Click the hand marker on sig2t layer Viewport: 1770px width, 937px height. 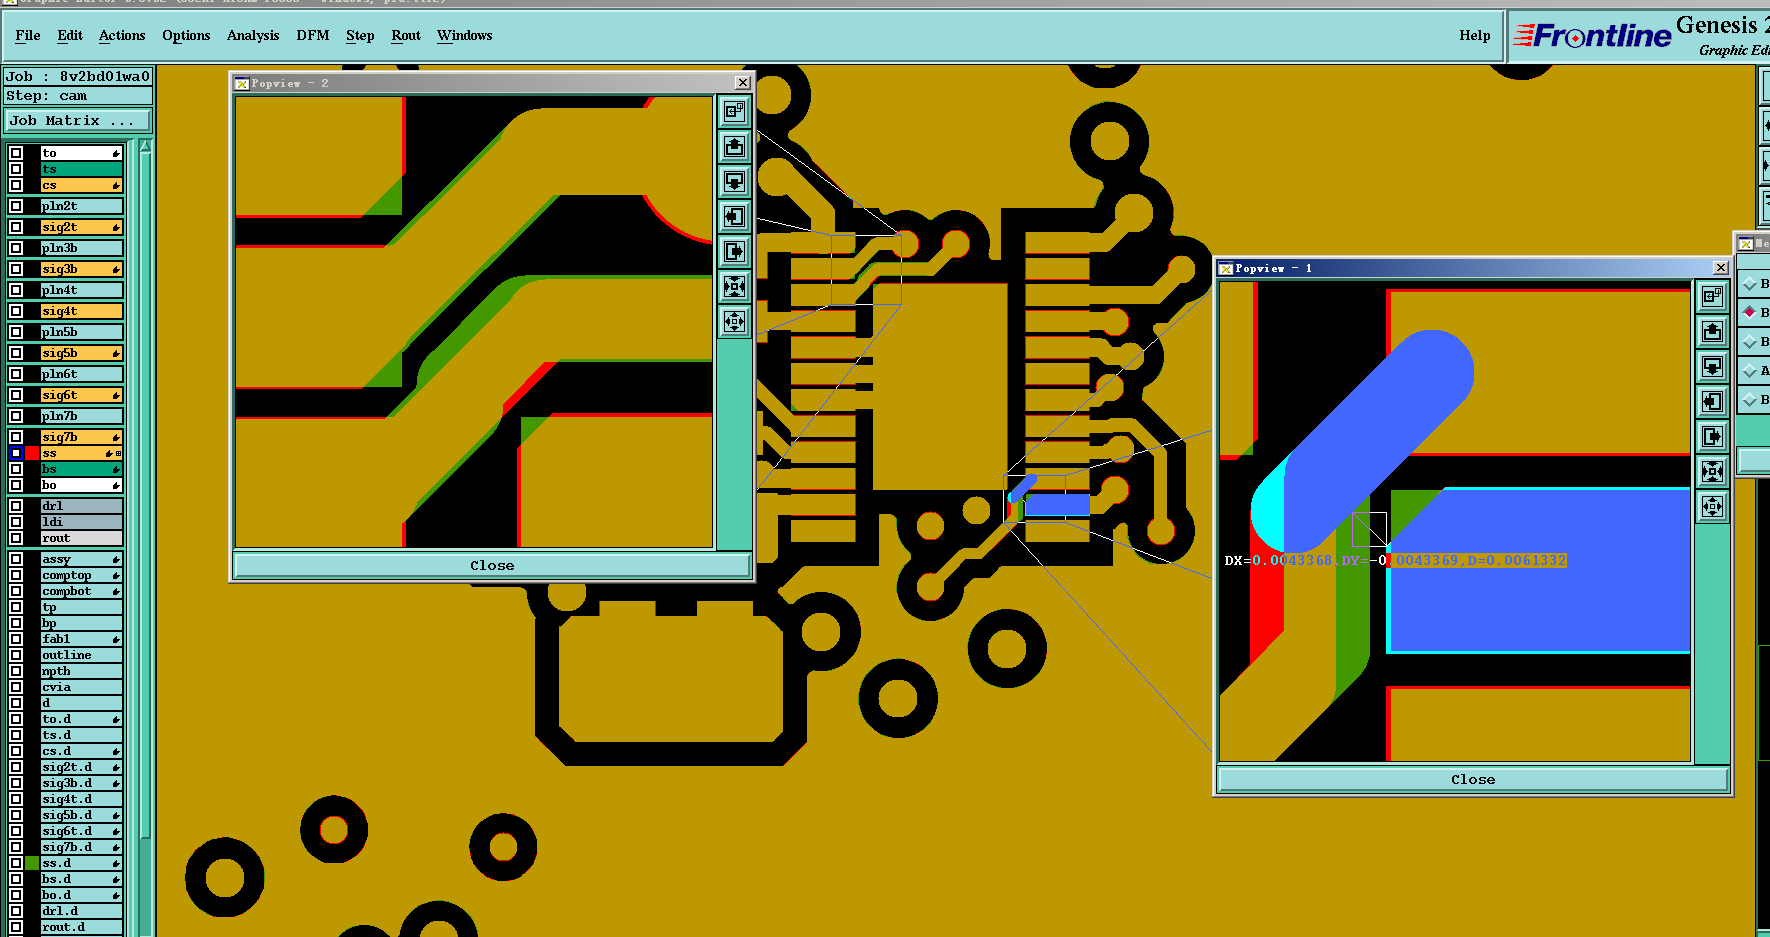coord(116,227)
